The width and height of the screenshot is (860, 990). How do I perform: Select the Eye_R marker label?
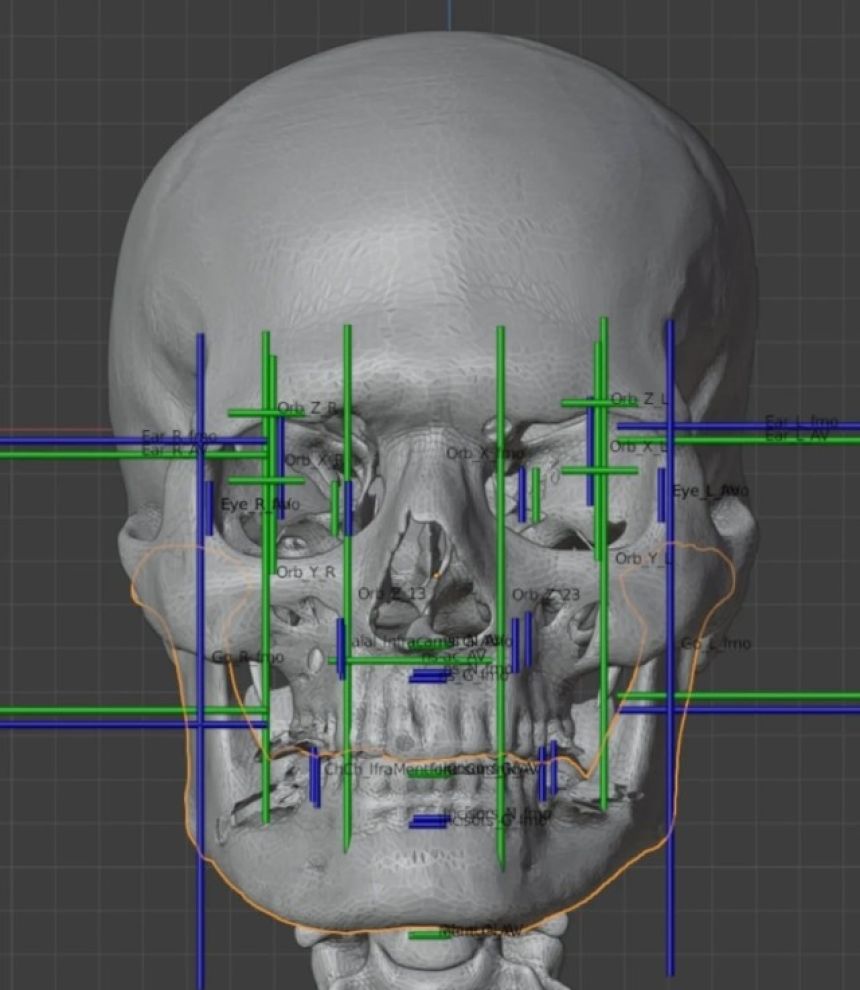click(x=259, y=504)
